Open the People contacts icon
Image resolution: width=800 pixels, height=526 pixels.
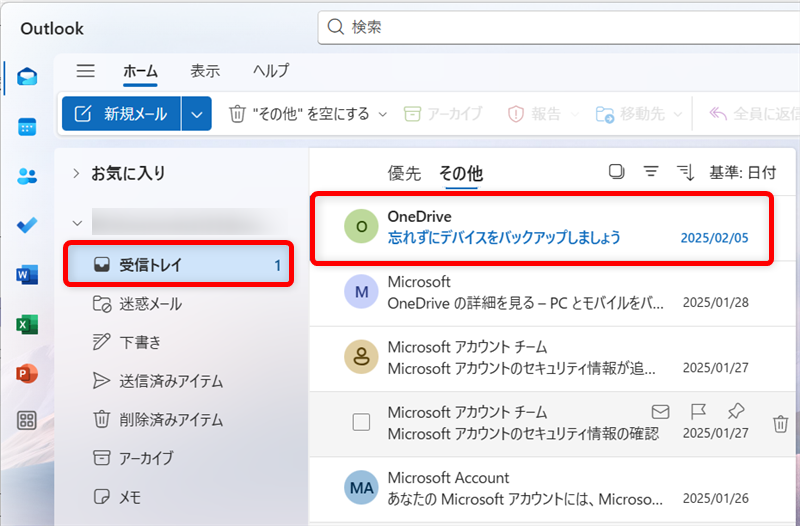(27, 177)
